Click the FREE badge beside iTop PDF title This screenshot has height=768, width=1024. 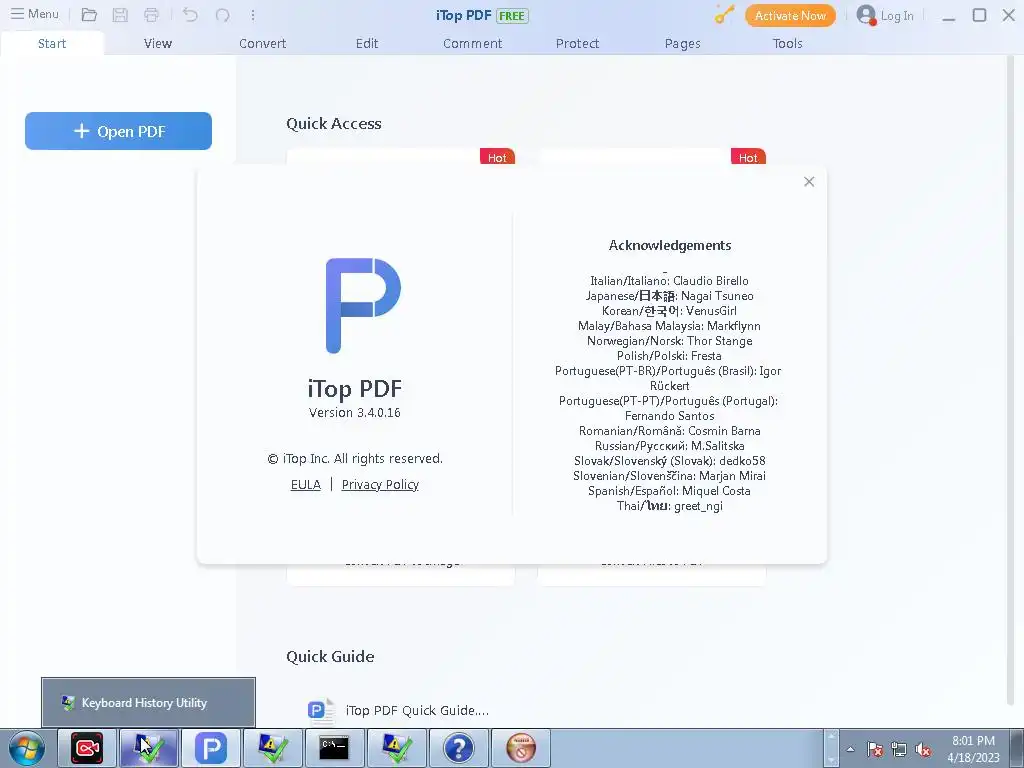513,16
